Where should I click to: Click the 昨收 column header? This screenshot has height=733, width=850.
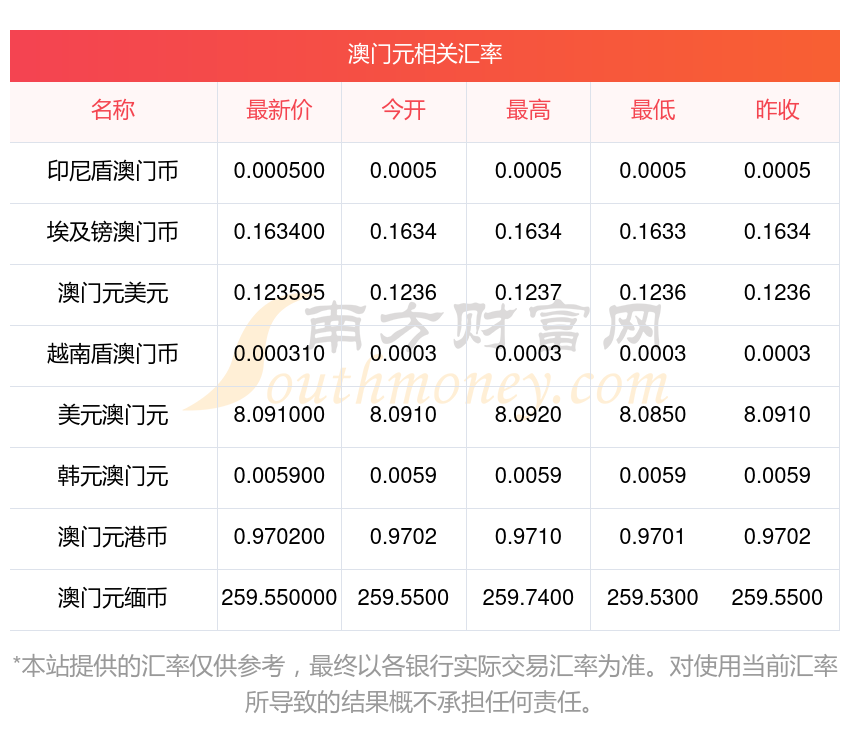pos(777,110)
